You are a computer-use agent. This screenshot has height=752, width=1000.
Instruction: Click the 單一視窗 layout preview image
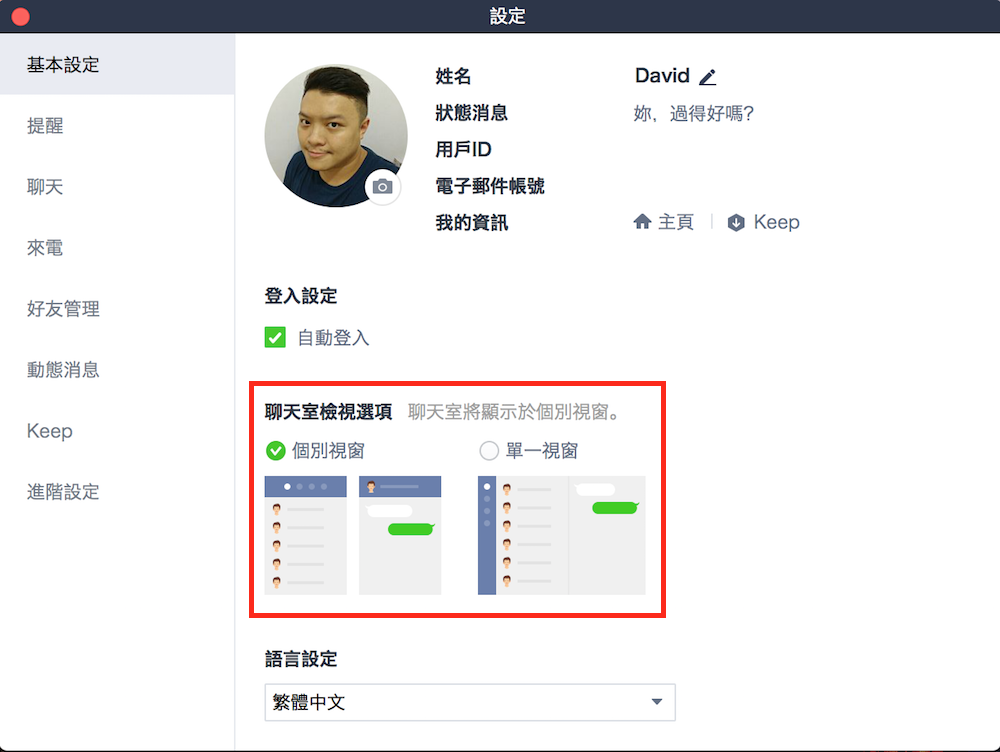click(x=561, y=535)
